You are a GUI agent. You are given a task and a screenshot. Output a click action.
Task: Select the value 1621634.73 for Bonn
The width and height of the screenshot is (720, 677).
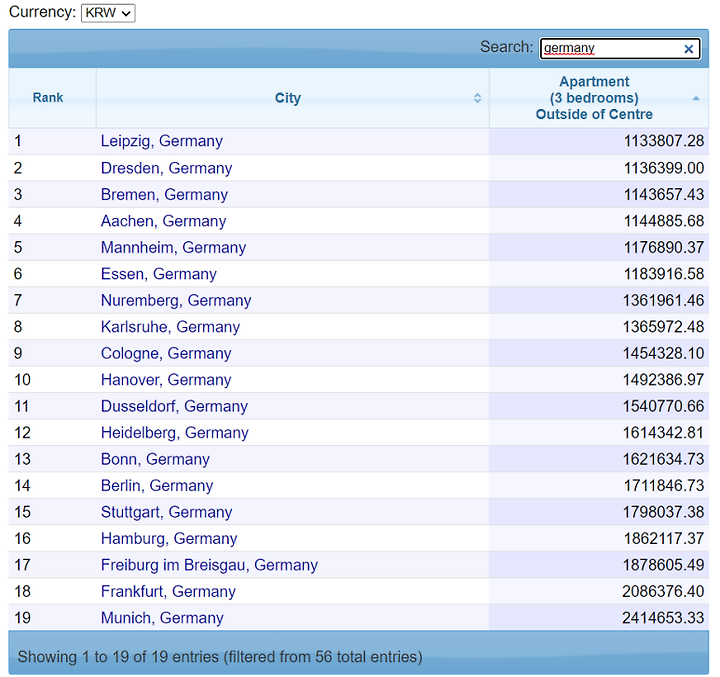coord(663,459)
